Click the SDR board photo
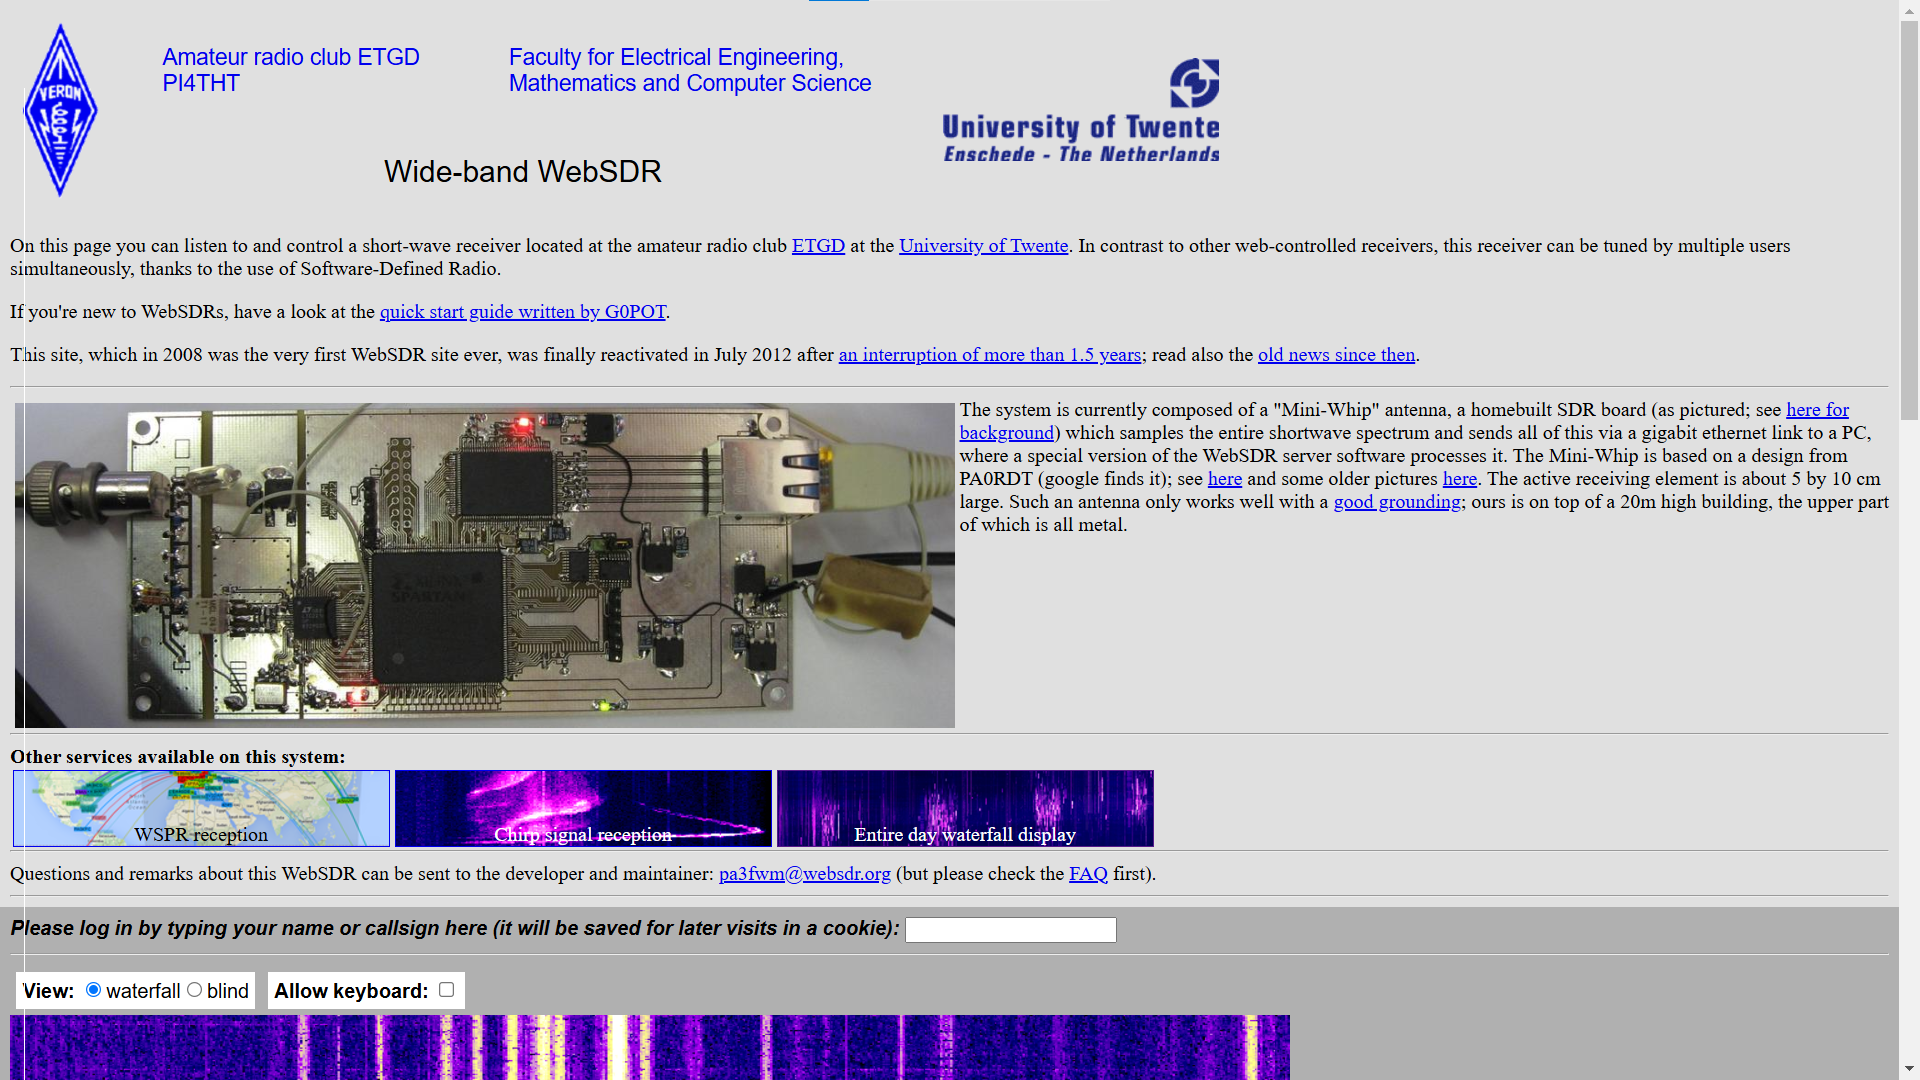Image resolution: width=1920 pixels, height=1080 pixels. (484, 565)
